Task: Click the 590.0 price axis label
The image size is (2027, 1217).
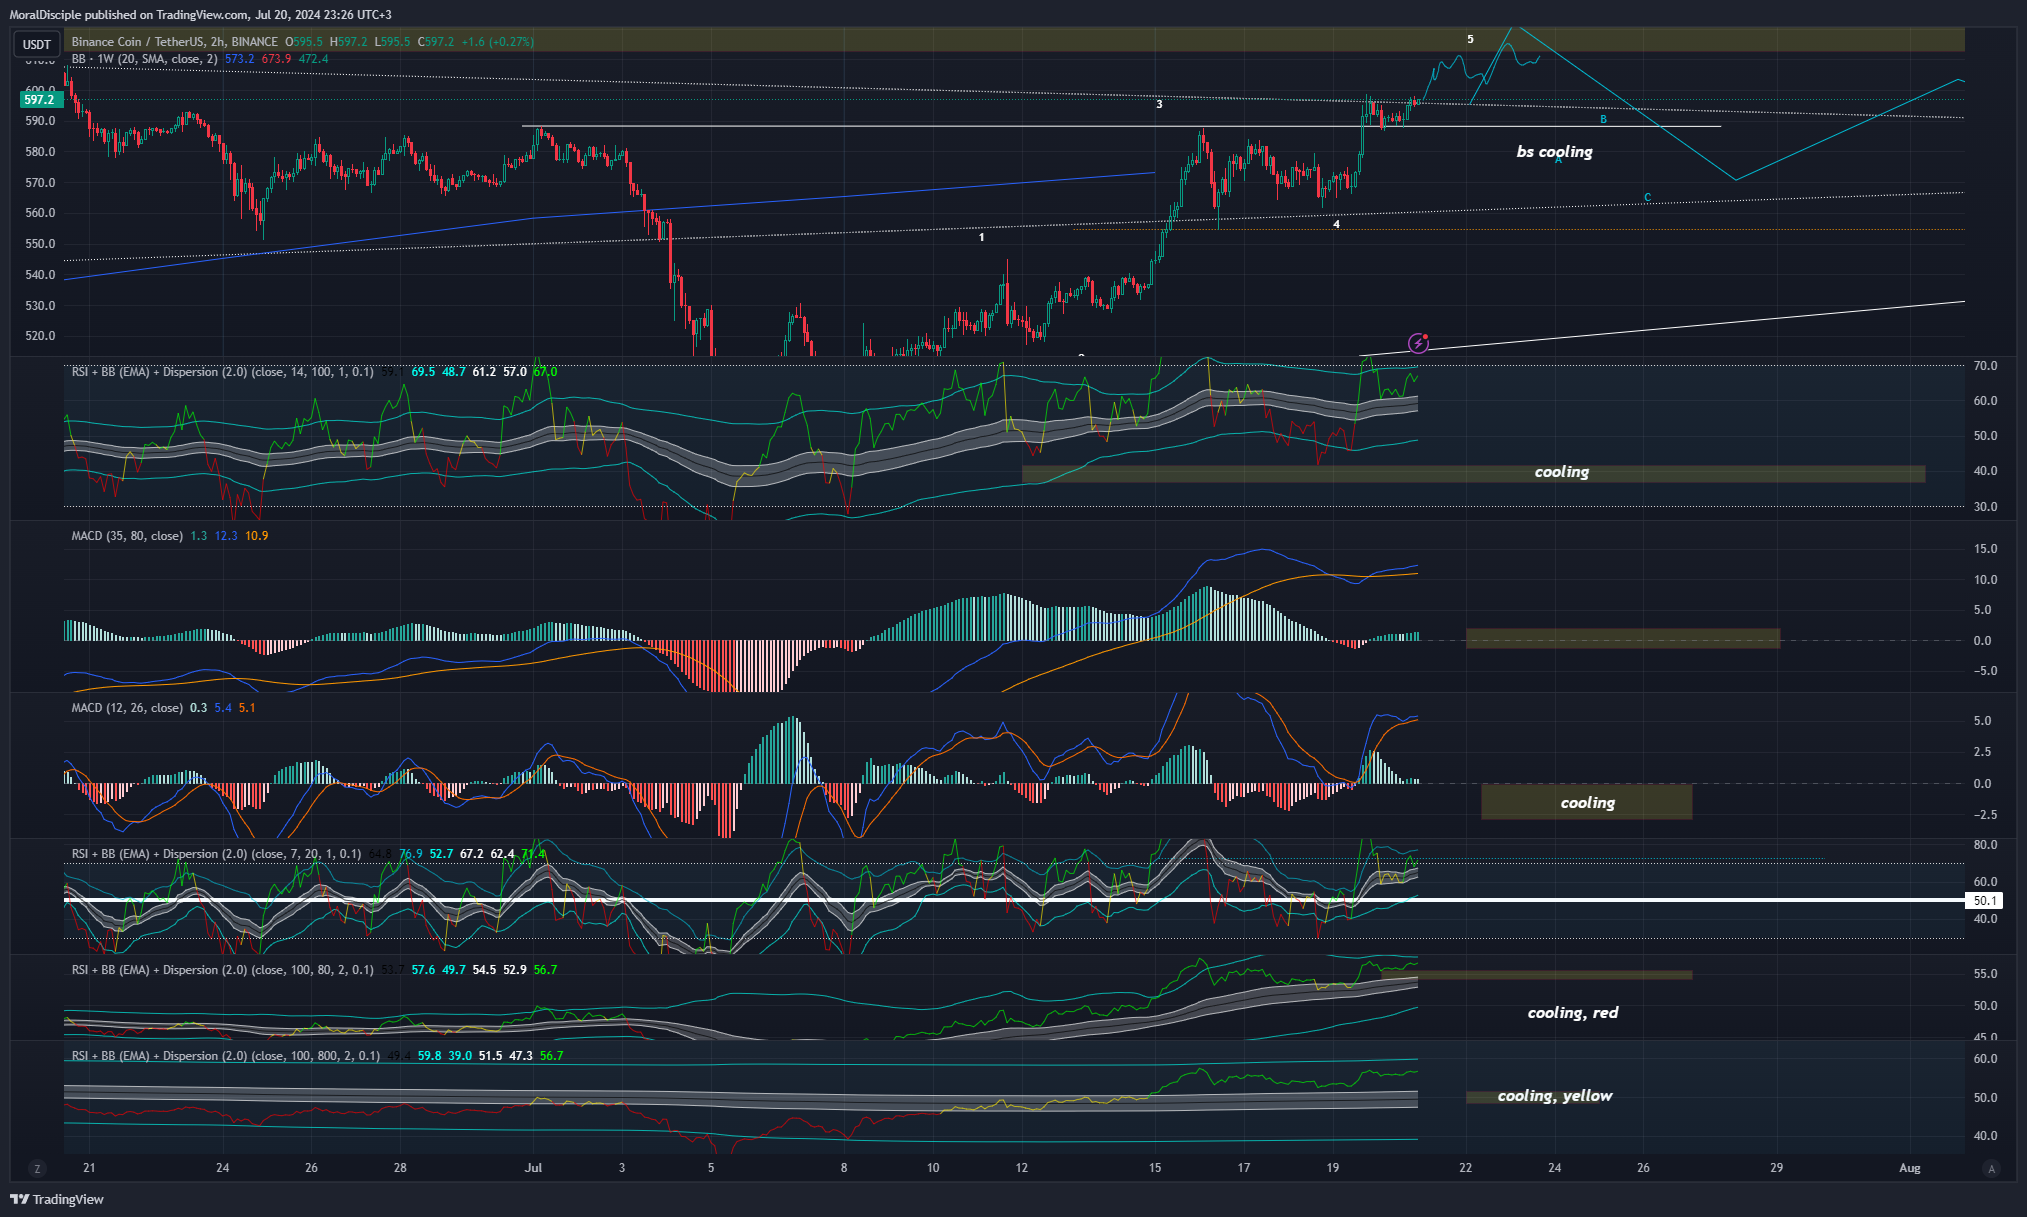Action: tap(41, 121)
